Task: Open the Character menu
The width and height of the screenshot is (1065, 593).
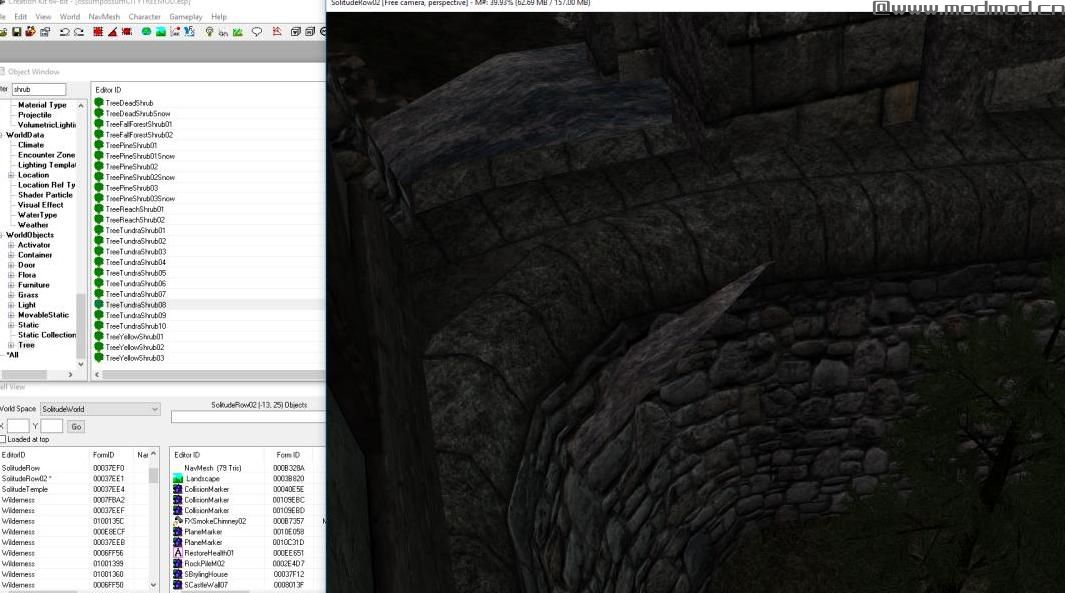Action: coord(145,16)
